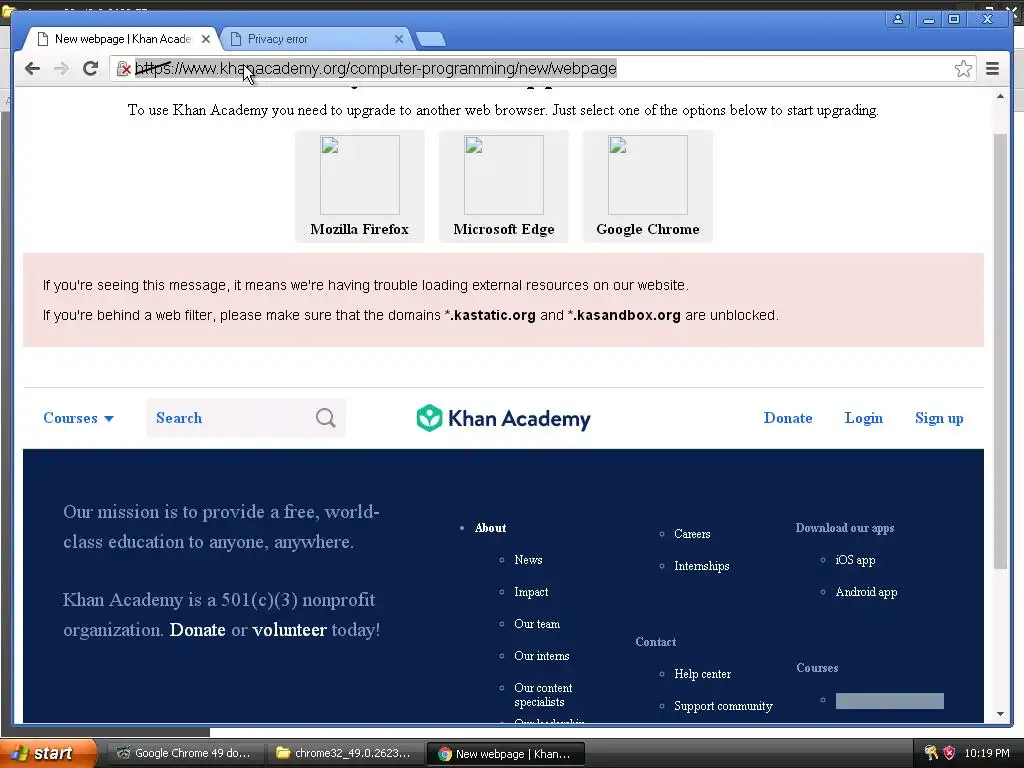1024x768 pixels.
Task: Click the keys tray icon
Action: pyautogui.click(x=931, y=753)
